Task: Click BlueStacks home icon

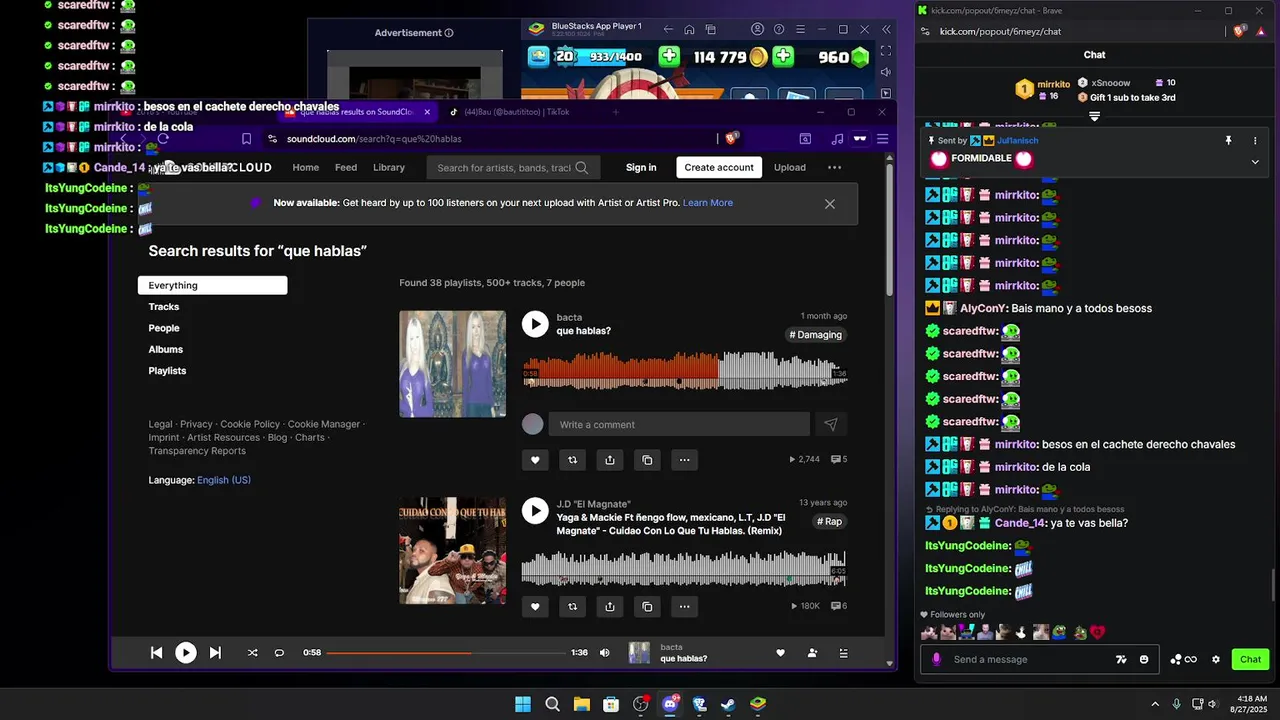Action: (689, 30)
